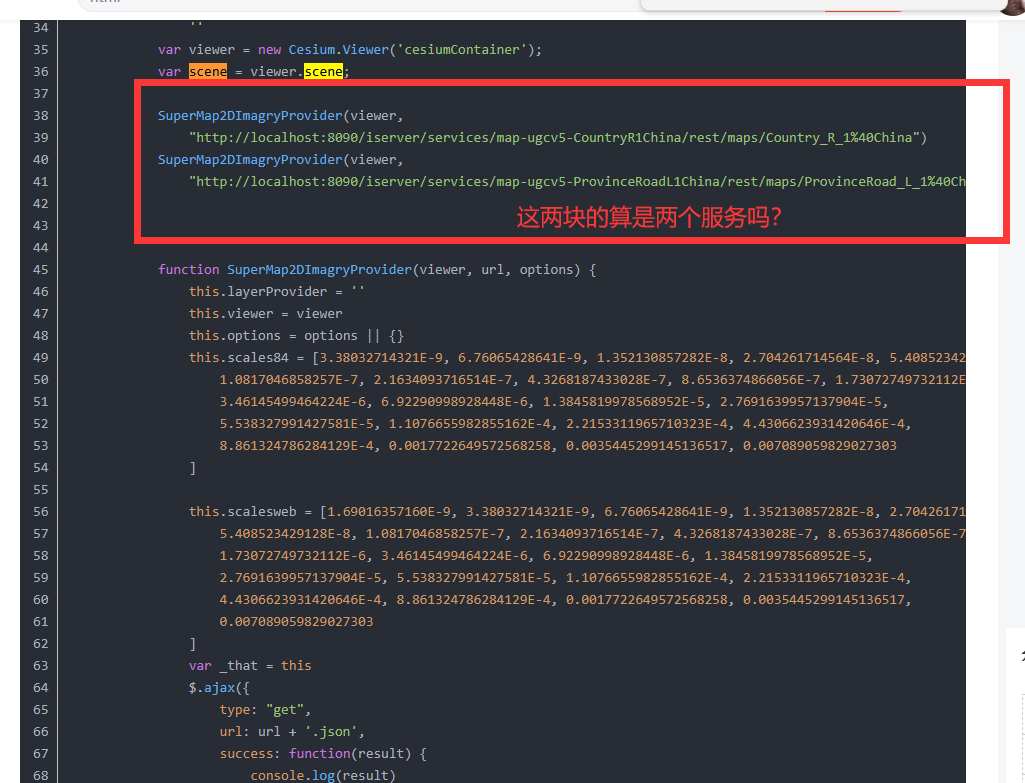This screenshot has height=783, width=1025.
Task: Click the CountryR1China URL string
Action: tap(554, 138)
